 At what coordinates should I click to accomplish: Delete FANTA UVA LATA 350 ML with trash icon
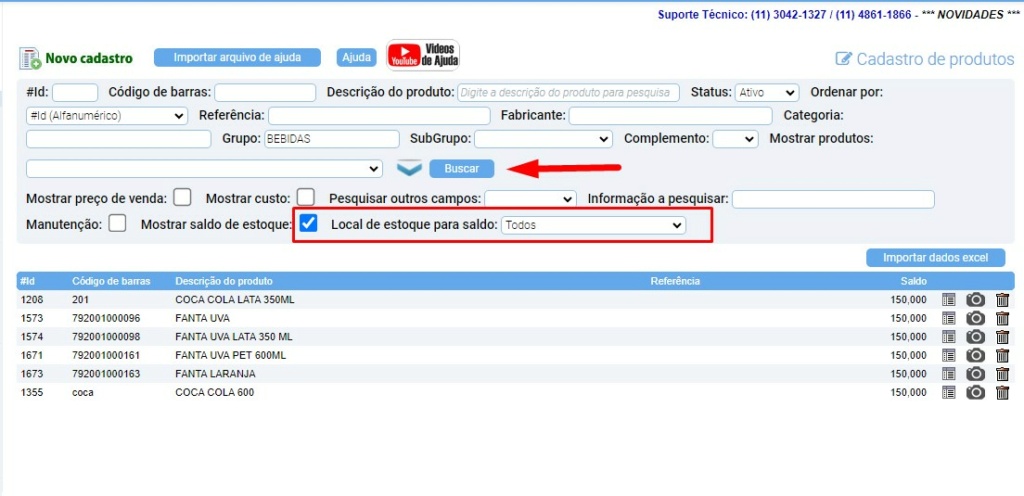1002,337
